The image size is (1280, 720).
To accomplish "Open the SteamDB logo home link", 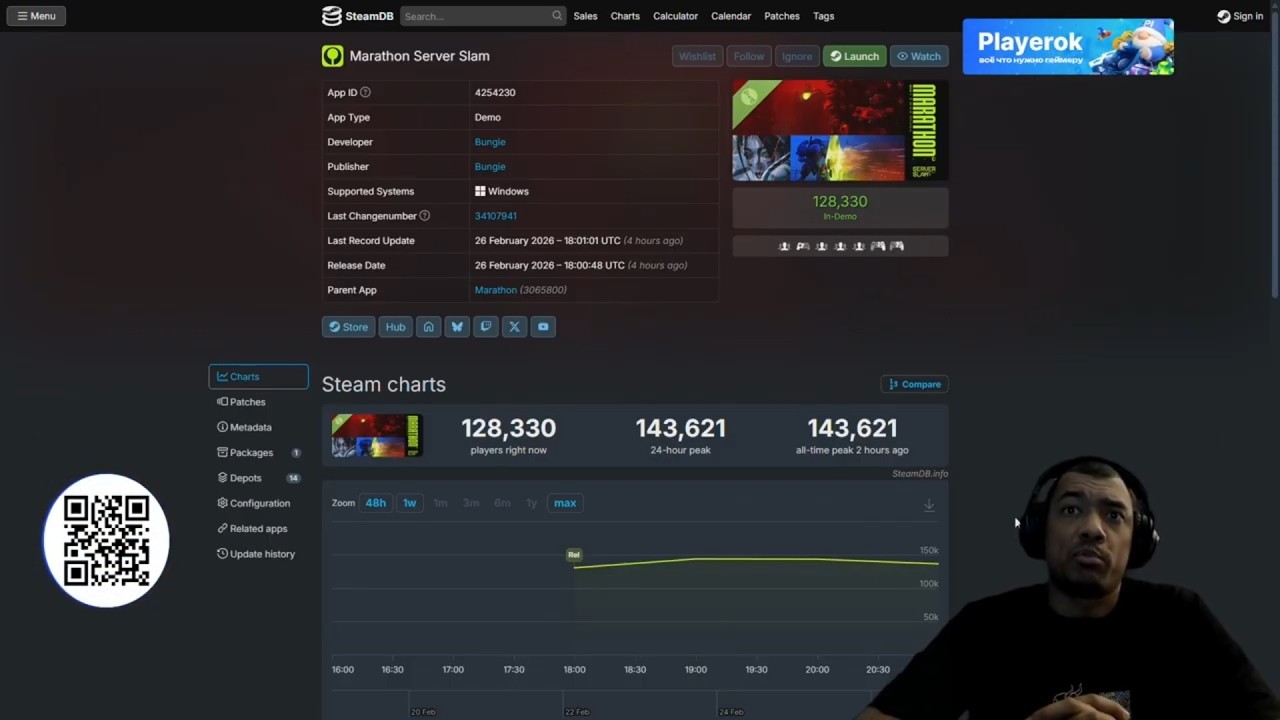I will click(357, 16).
